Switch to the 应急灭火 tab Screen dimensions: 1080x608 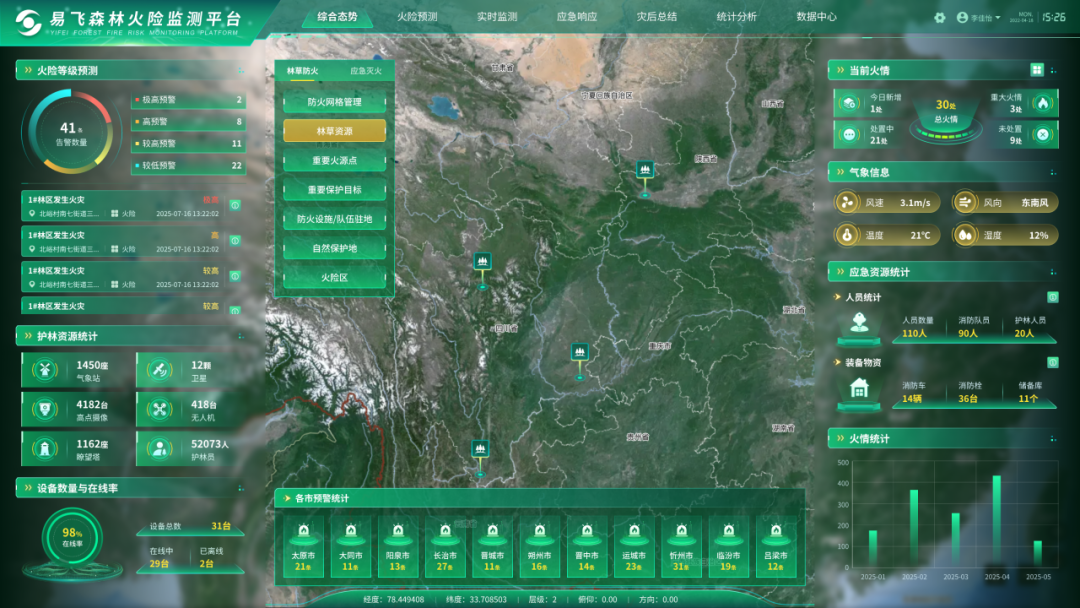coord(365,71)
